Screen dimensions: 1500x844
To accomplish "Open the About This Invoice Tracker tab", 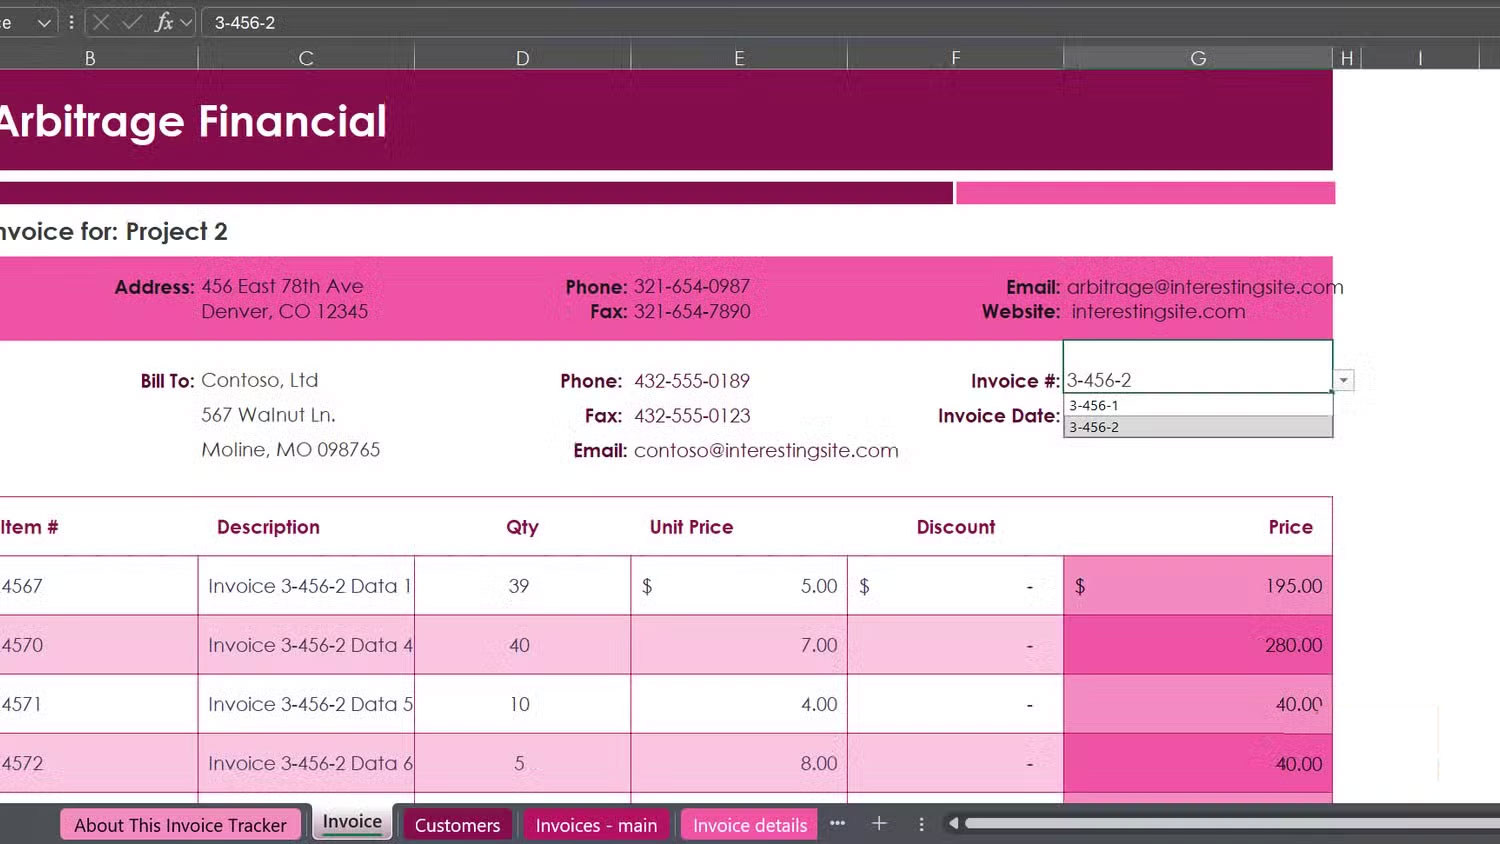I will point(180,824).
